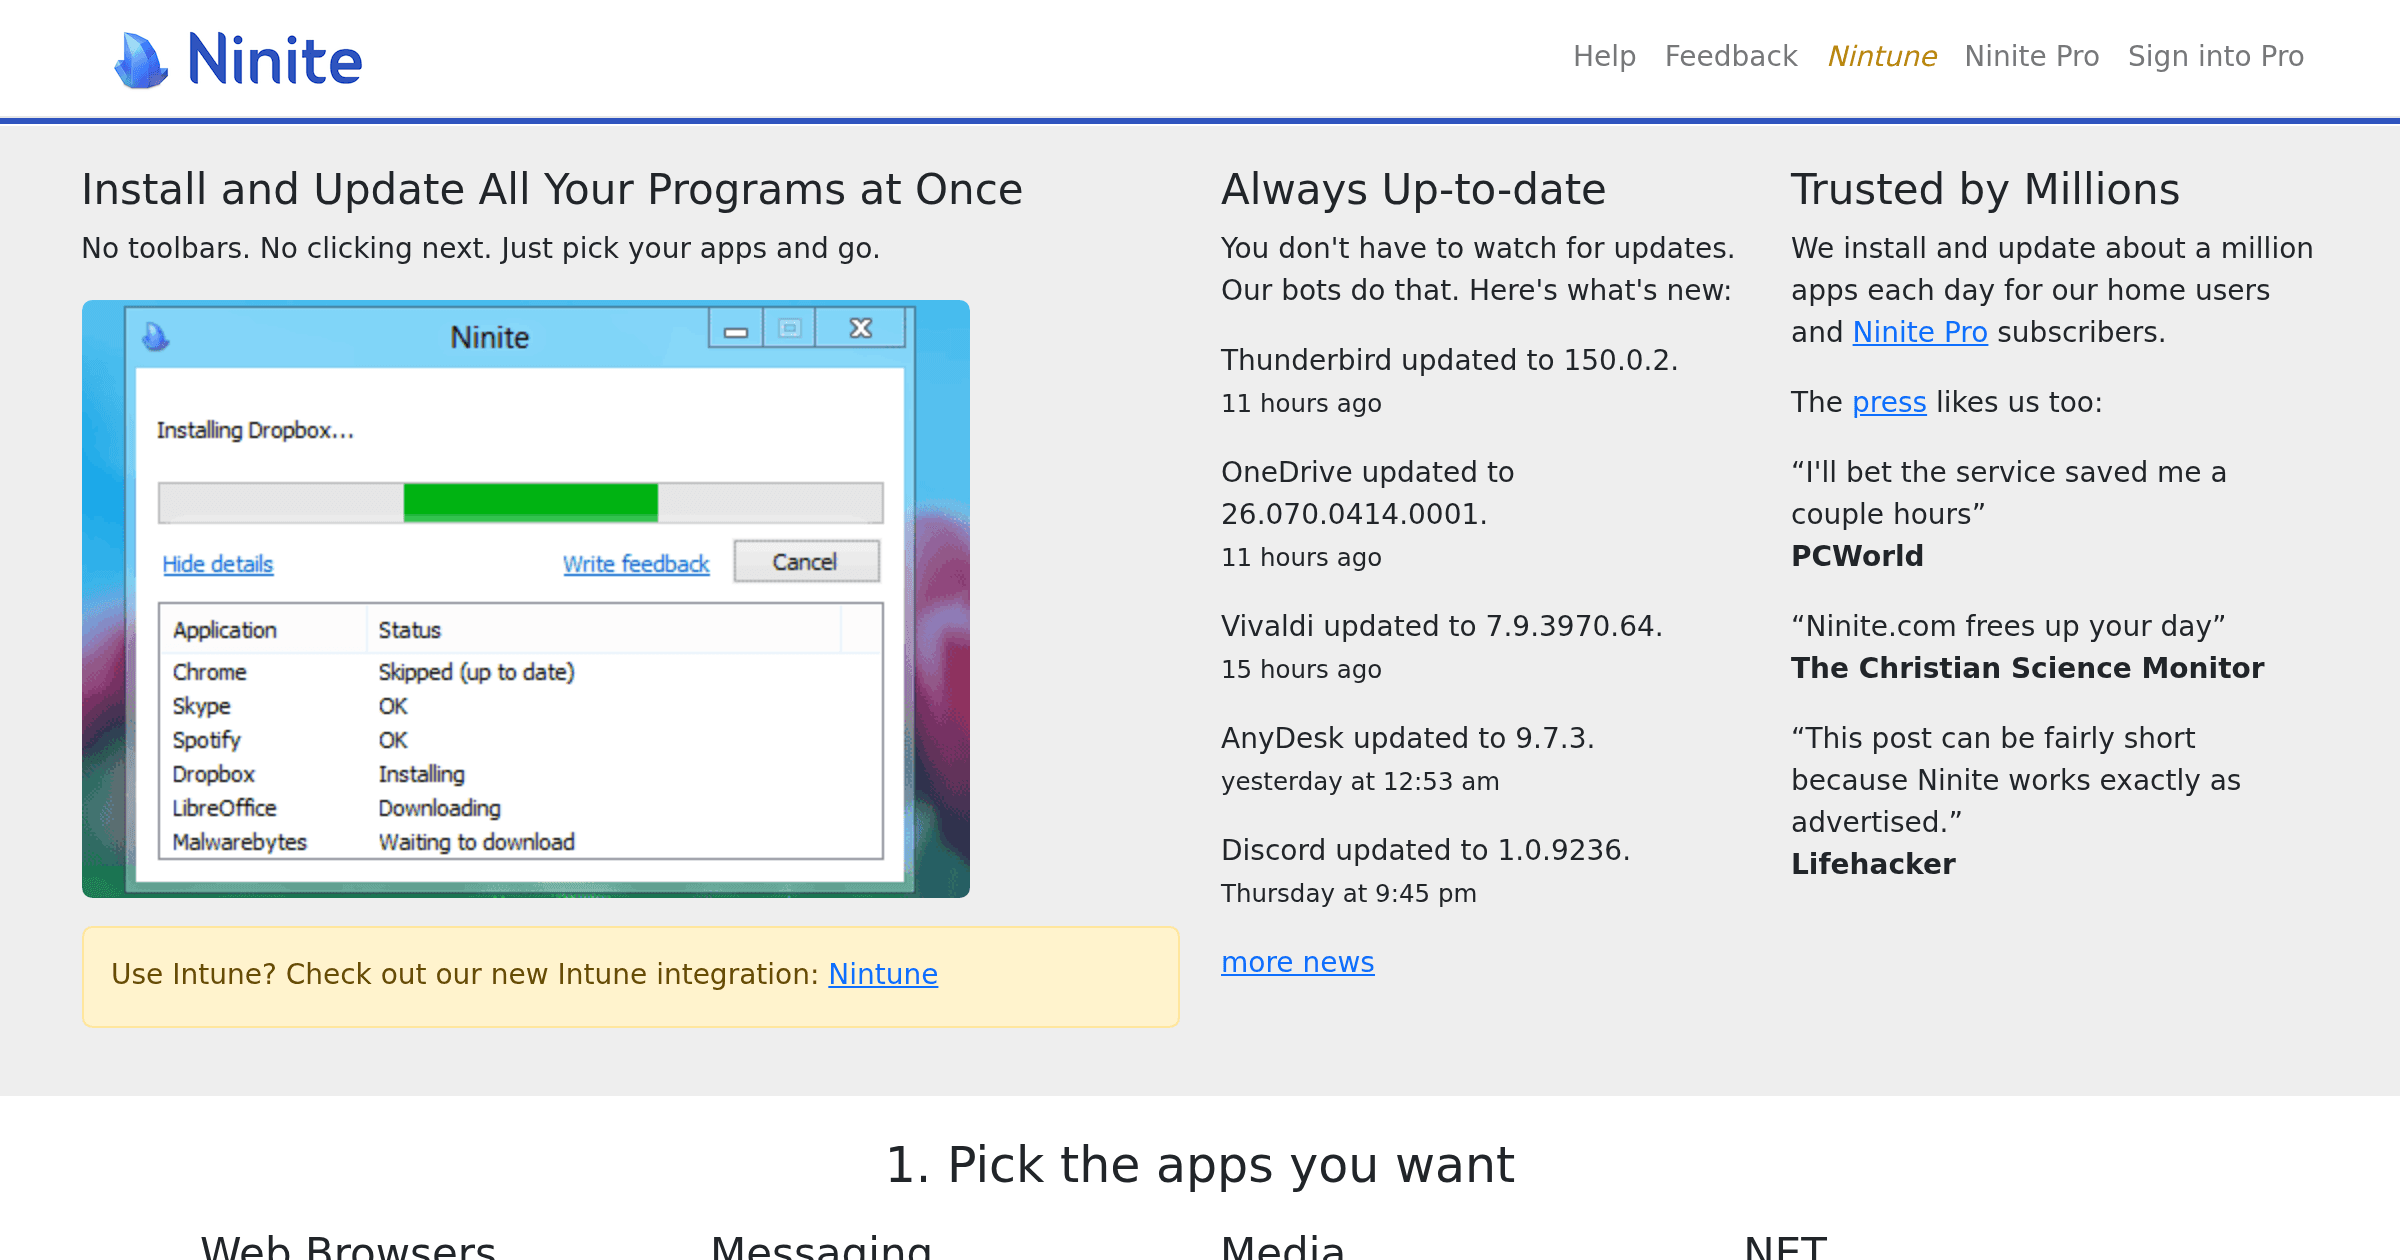Click the "1. Pick the apps you want" heading
Image resolution: width=2400 pixels, height=1260 pixels.
pos(1200,1165)
